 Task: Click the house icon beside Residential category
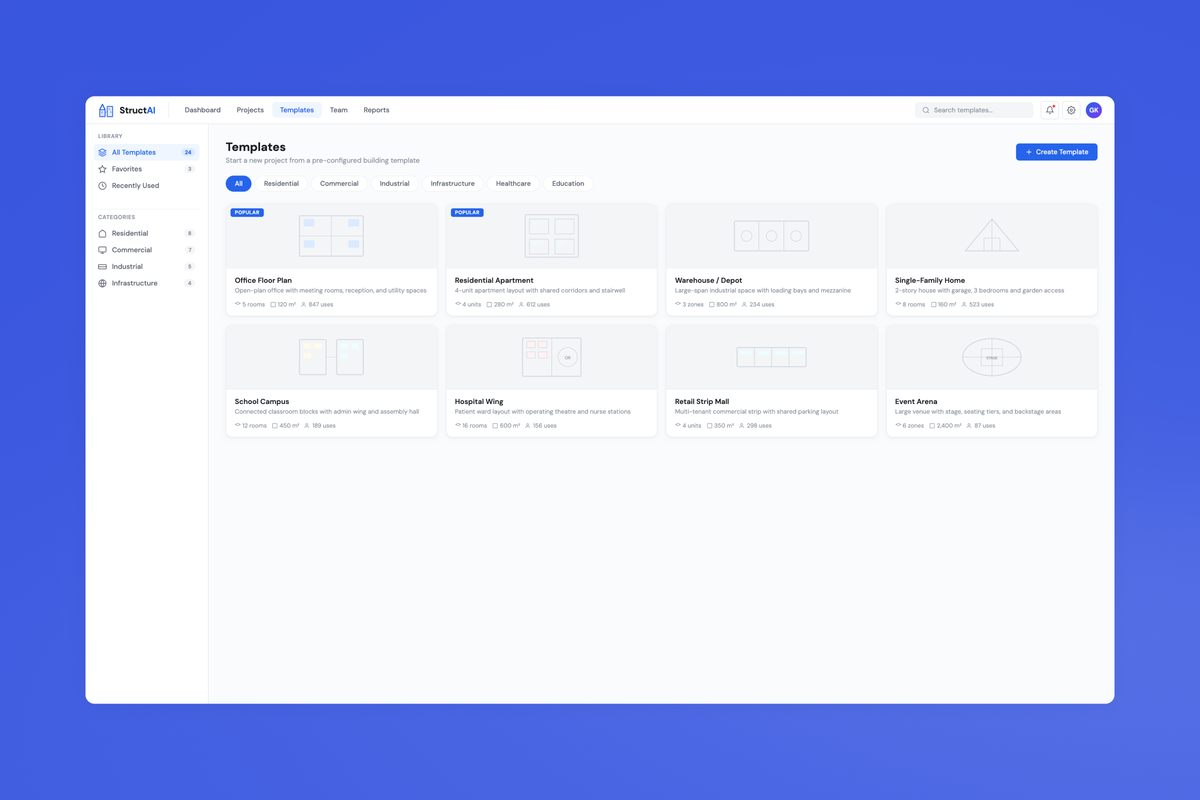(103, 232)
